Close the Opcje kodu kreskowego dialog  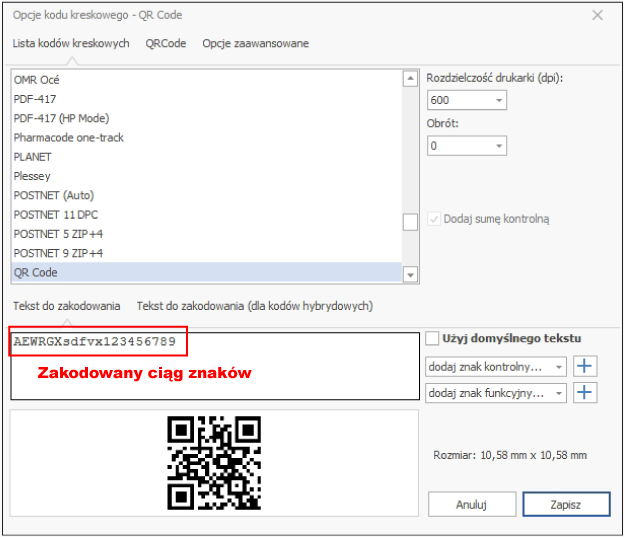pyautogui.click(x=597, y=15)
